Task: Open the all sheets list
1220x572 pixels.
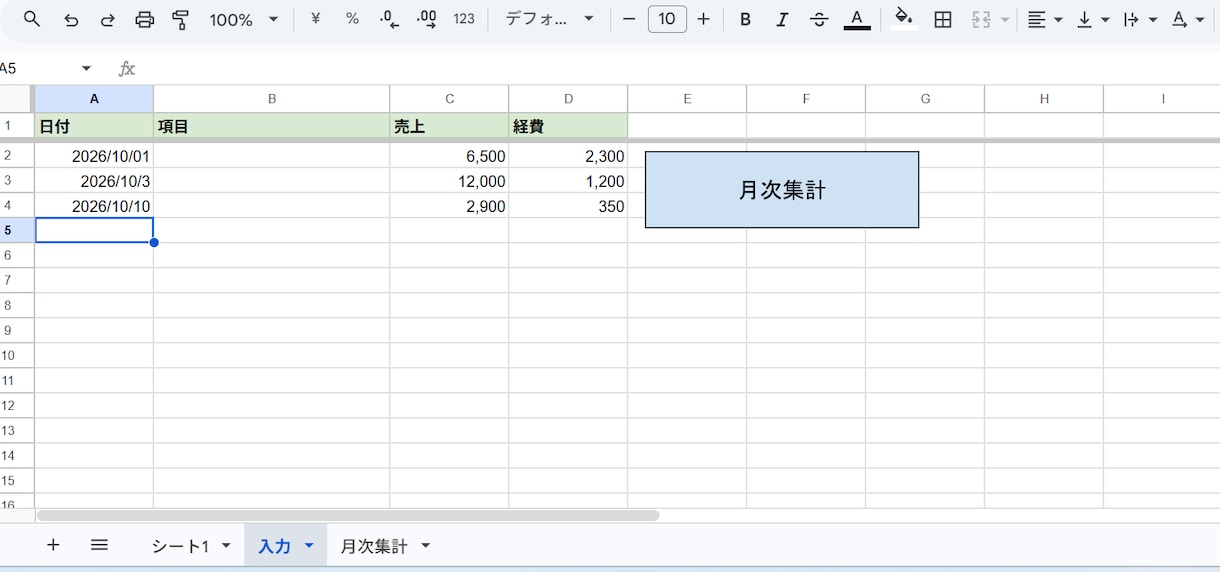Action: [x=99, y=545]
